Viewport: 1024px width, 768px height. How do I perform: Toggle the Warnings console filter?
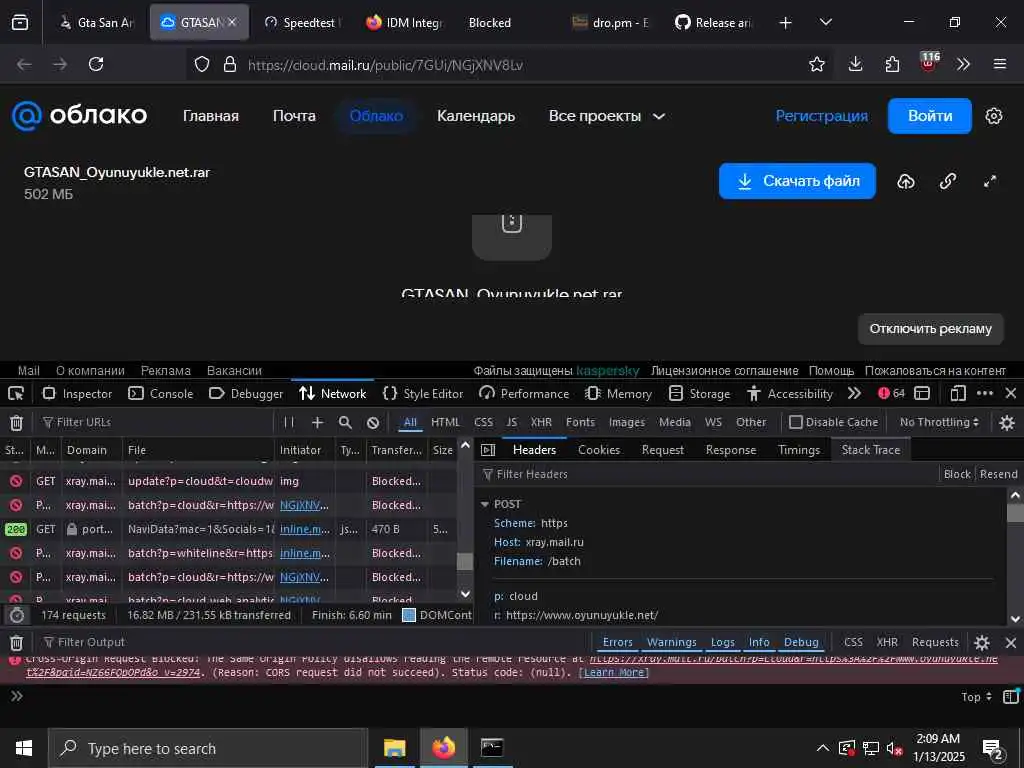coord(671,643)
